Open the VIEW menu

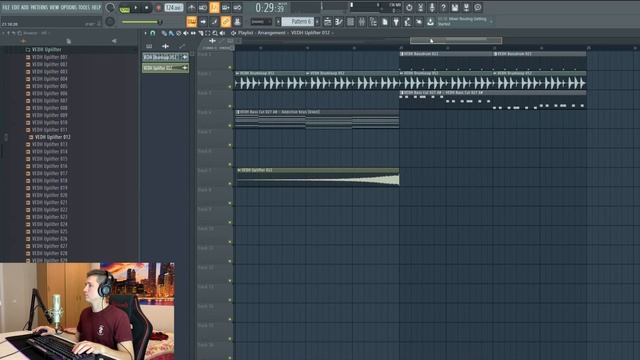[54, 7]
